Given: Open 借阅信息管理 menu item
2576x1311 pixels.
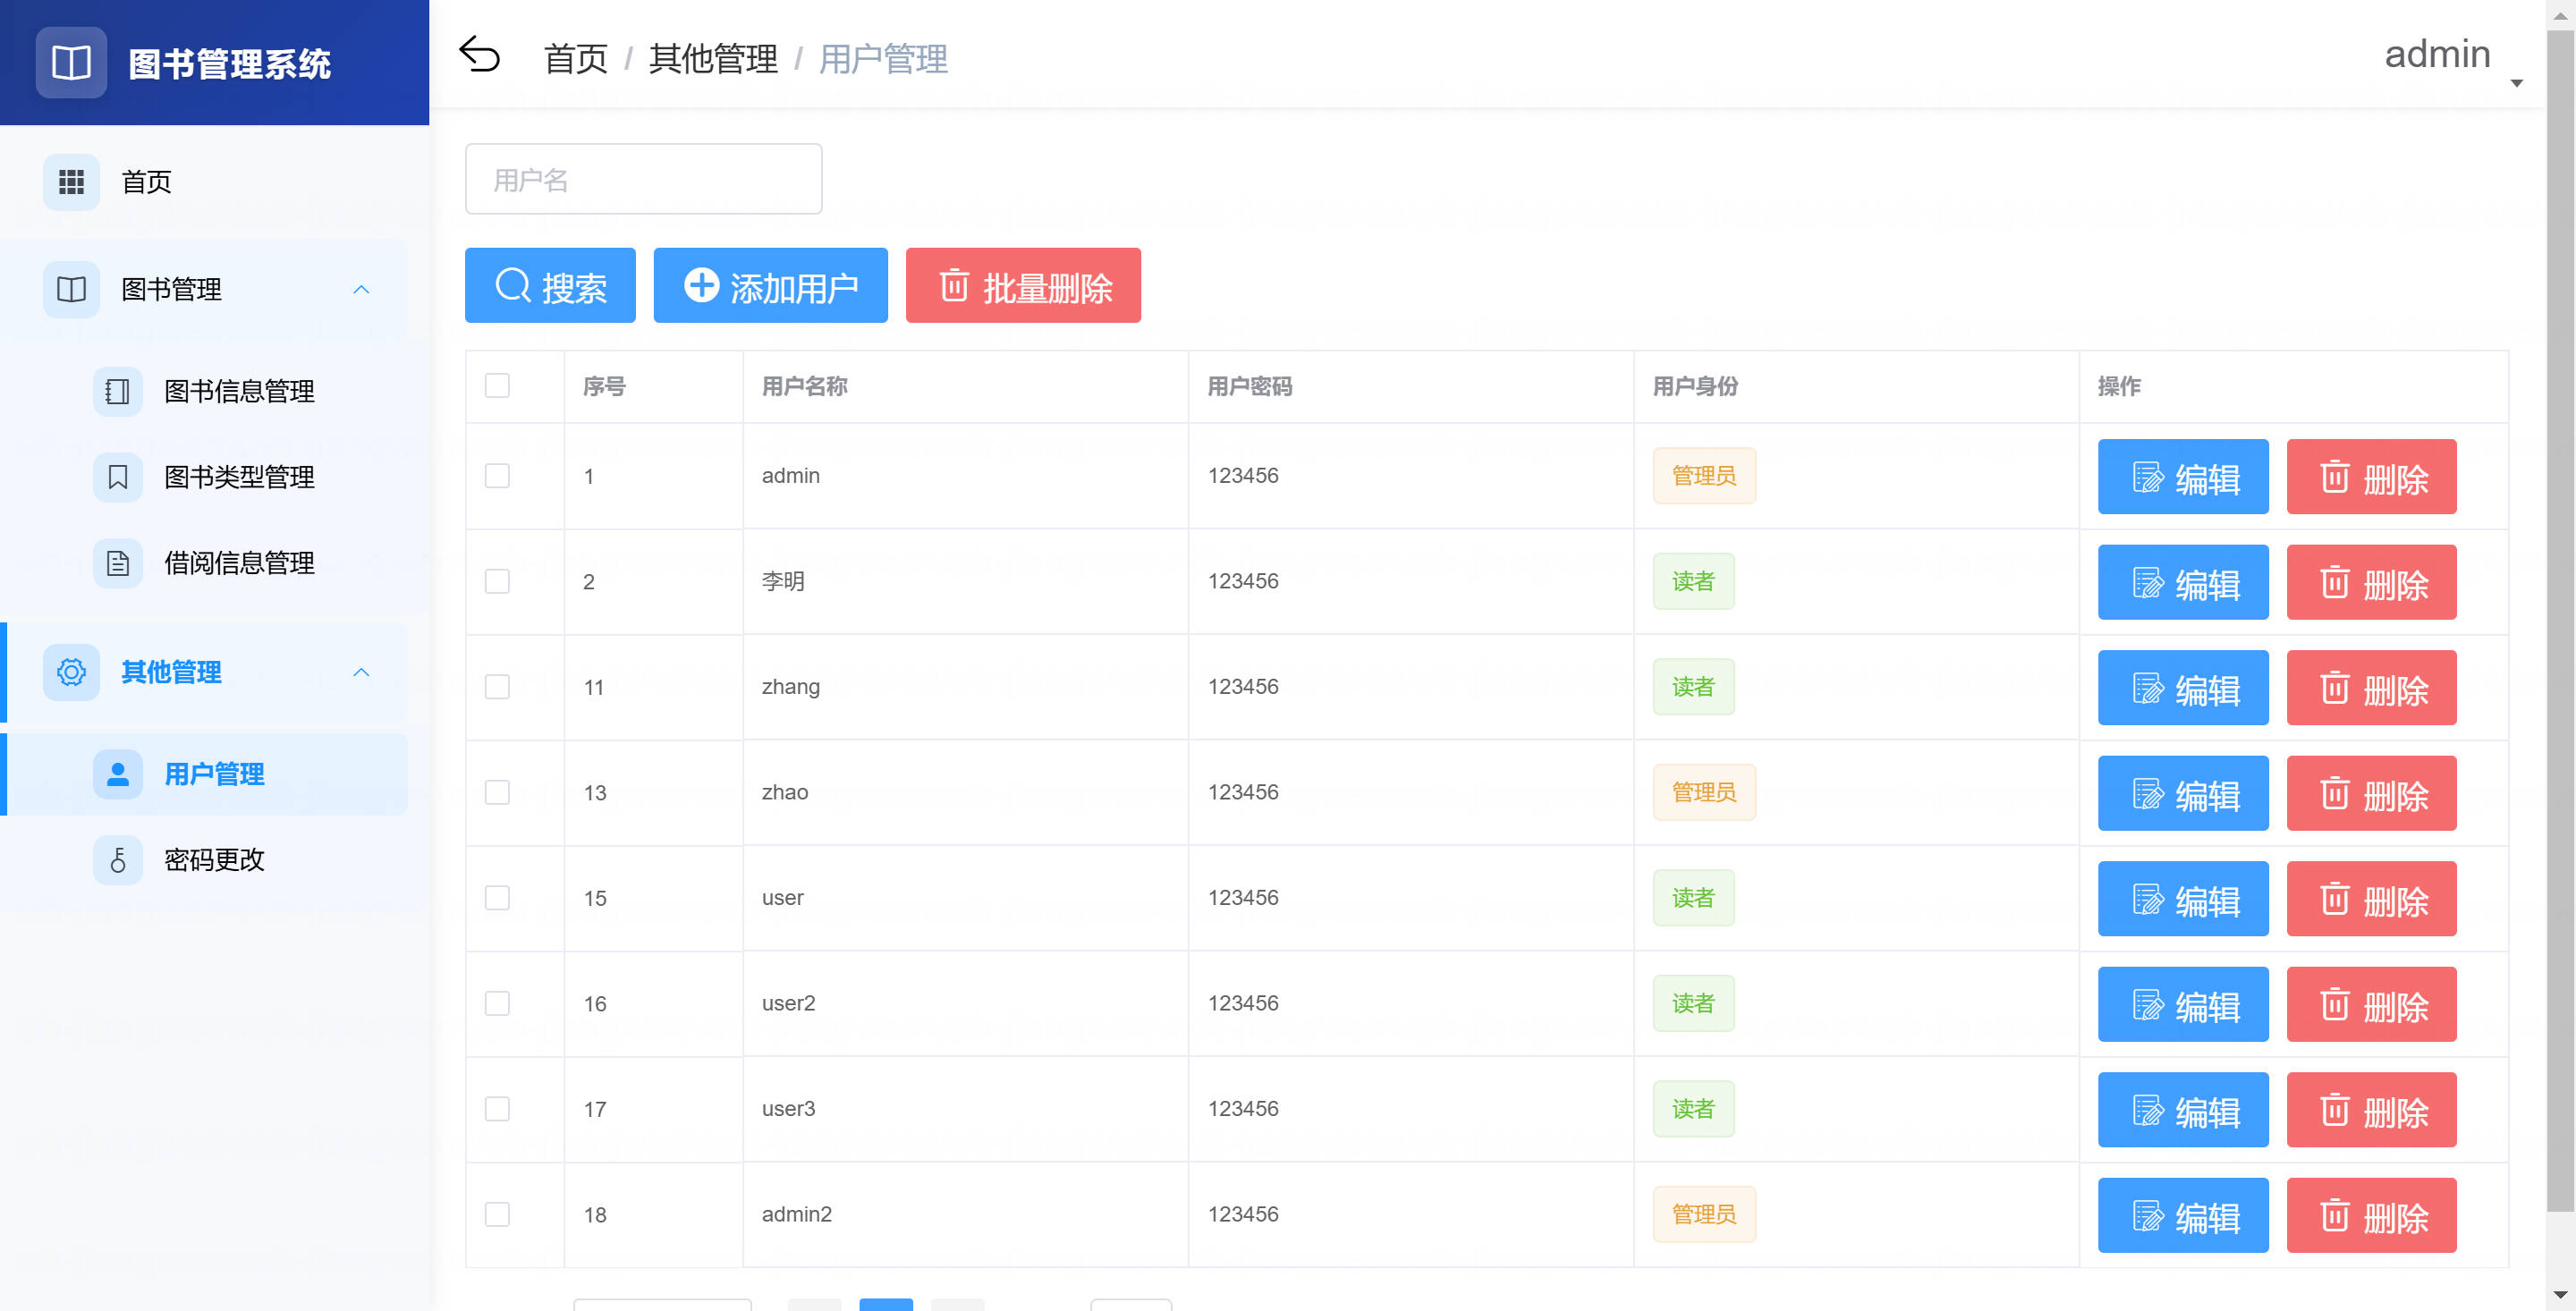Looking at the screenshot, I should click(204, 563).
